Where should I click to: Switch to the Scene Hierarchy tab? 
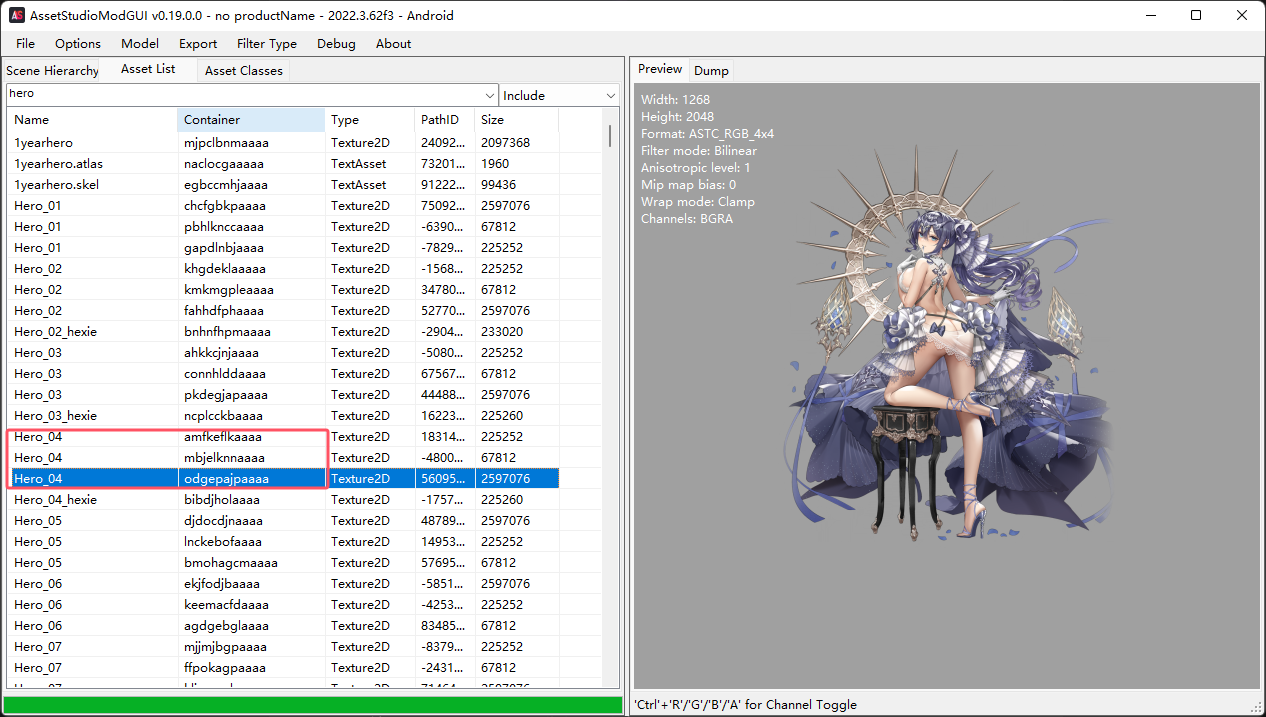coord(52,71)
